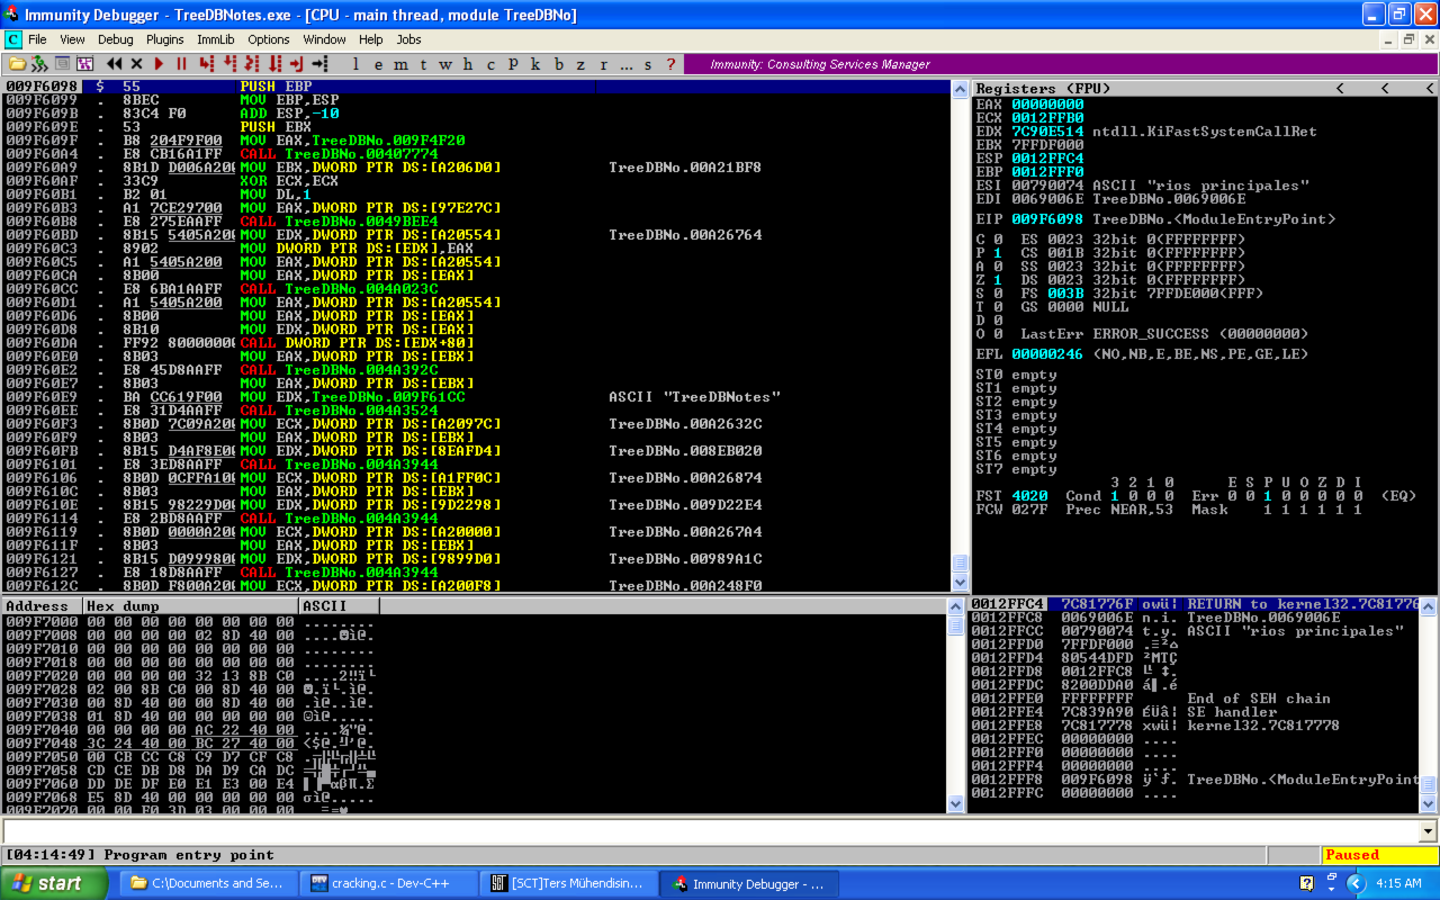Show Call stack with the k button
This screenshot has height=900, width=1440.
pyautogui.click(x=535, y=64)
